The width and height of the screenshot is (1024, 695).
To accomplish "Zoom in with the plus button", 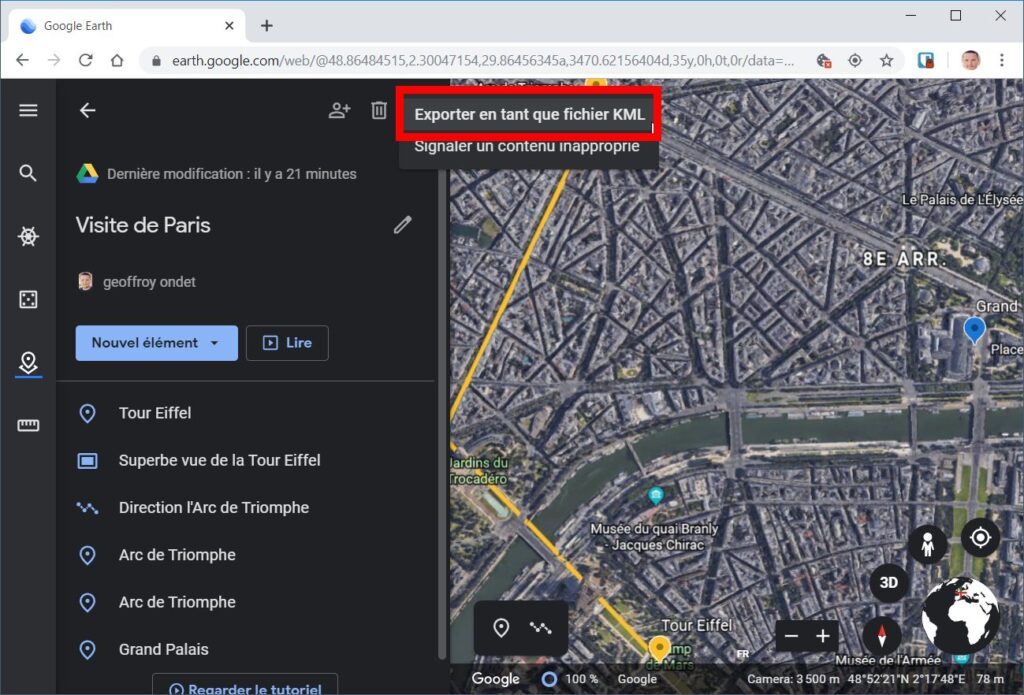I will (x=823, y=636).
